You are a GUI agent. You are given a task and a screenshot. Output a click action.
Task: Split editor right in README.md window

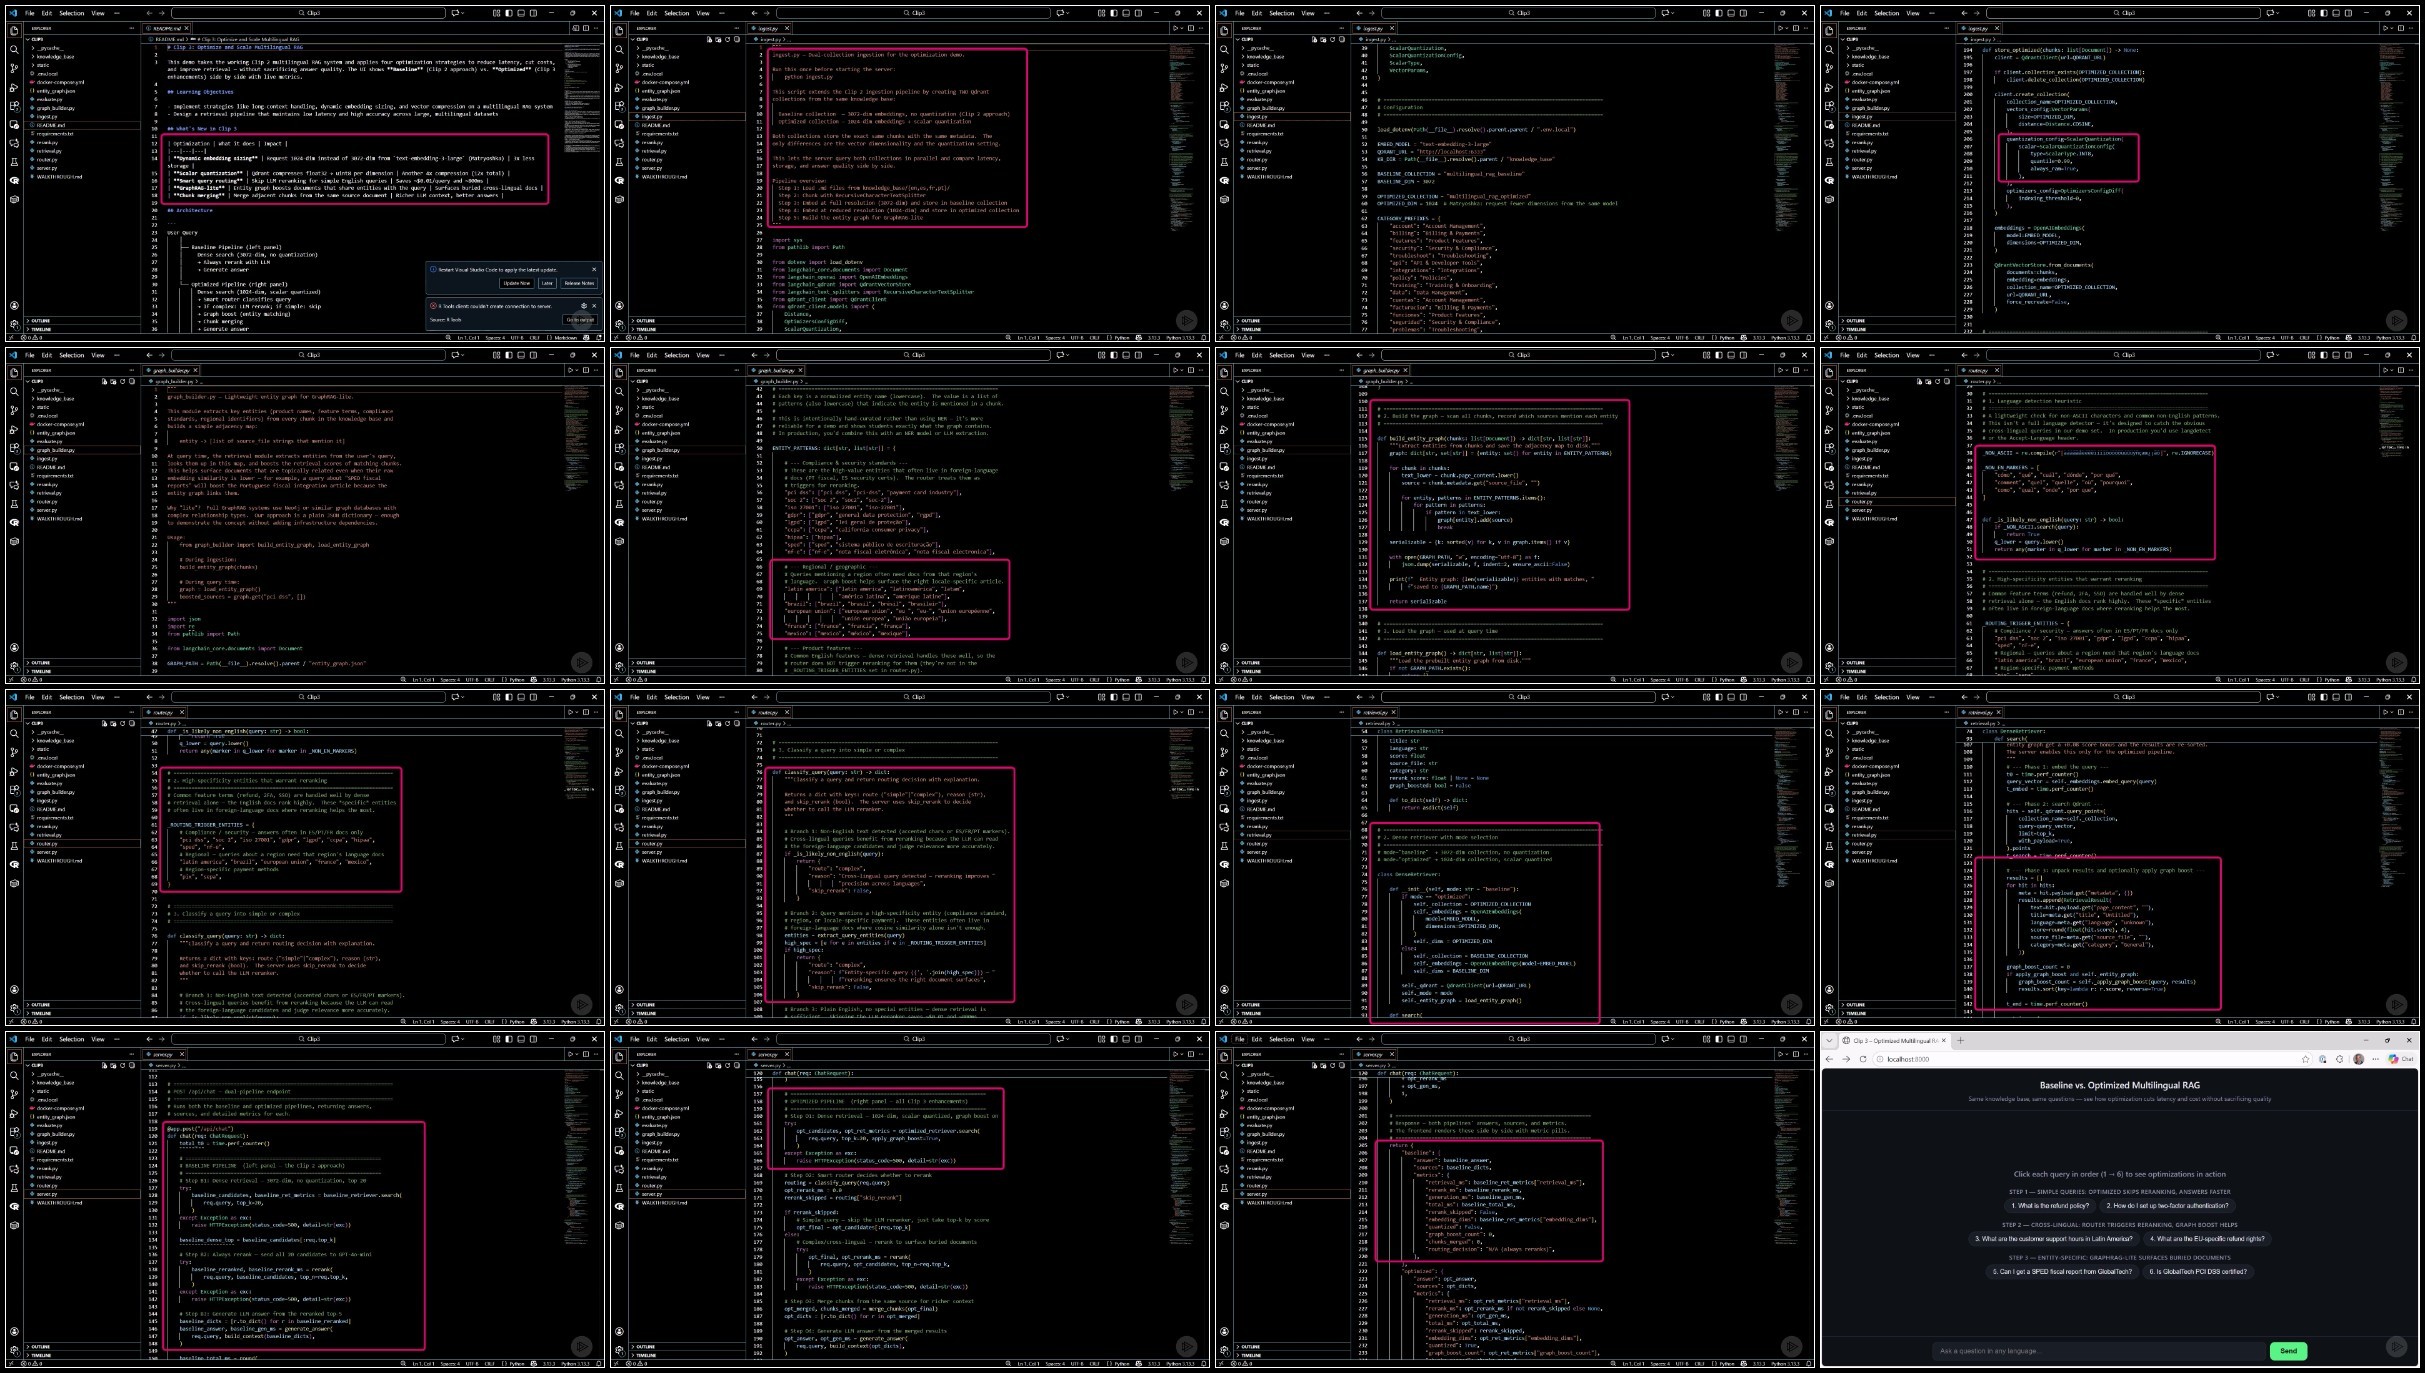(x=586, y=28)
